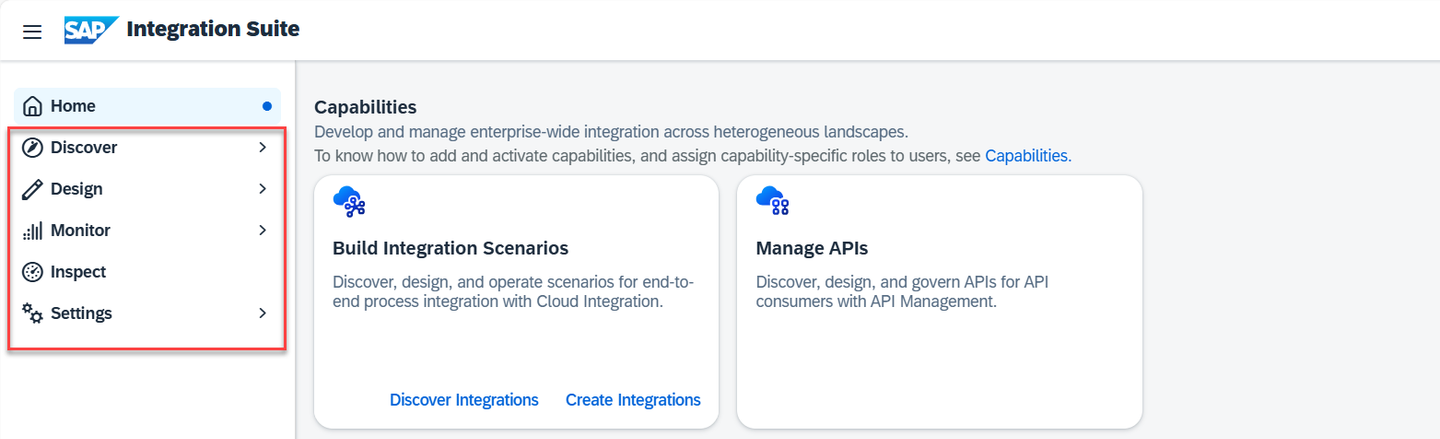Click the Build Integration Scenarios cloud icon
1440x439 pixels.
click(x=349, y=201)
